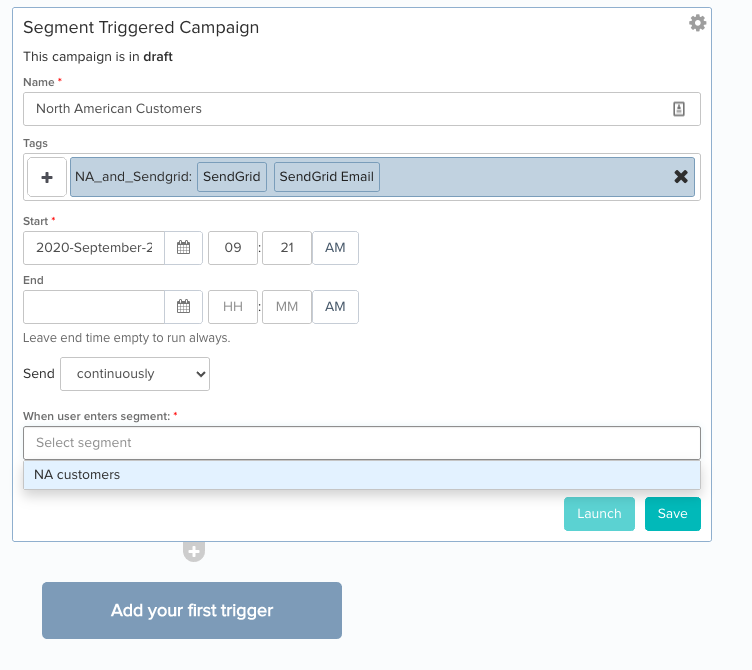
Task: Remove the NA_and_Sendgrid tag group
Action: 681,176
